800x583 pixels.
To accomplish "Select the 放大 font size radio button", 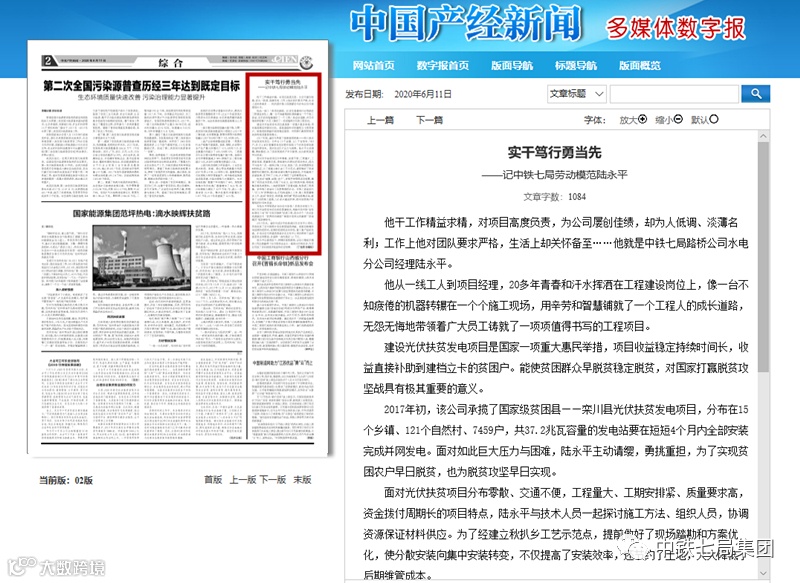I will pyautogui.click(x=642, y=119).
